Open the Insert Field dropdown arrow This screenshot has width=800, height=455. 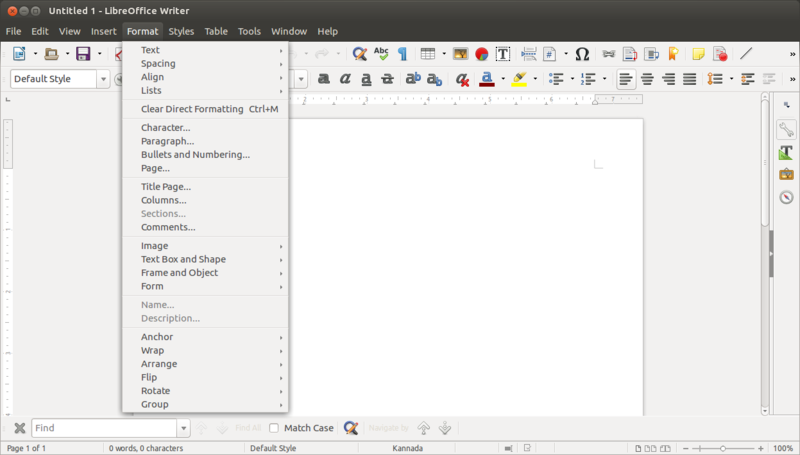565,54
